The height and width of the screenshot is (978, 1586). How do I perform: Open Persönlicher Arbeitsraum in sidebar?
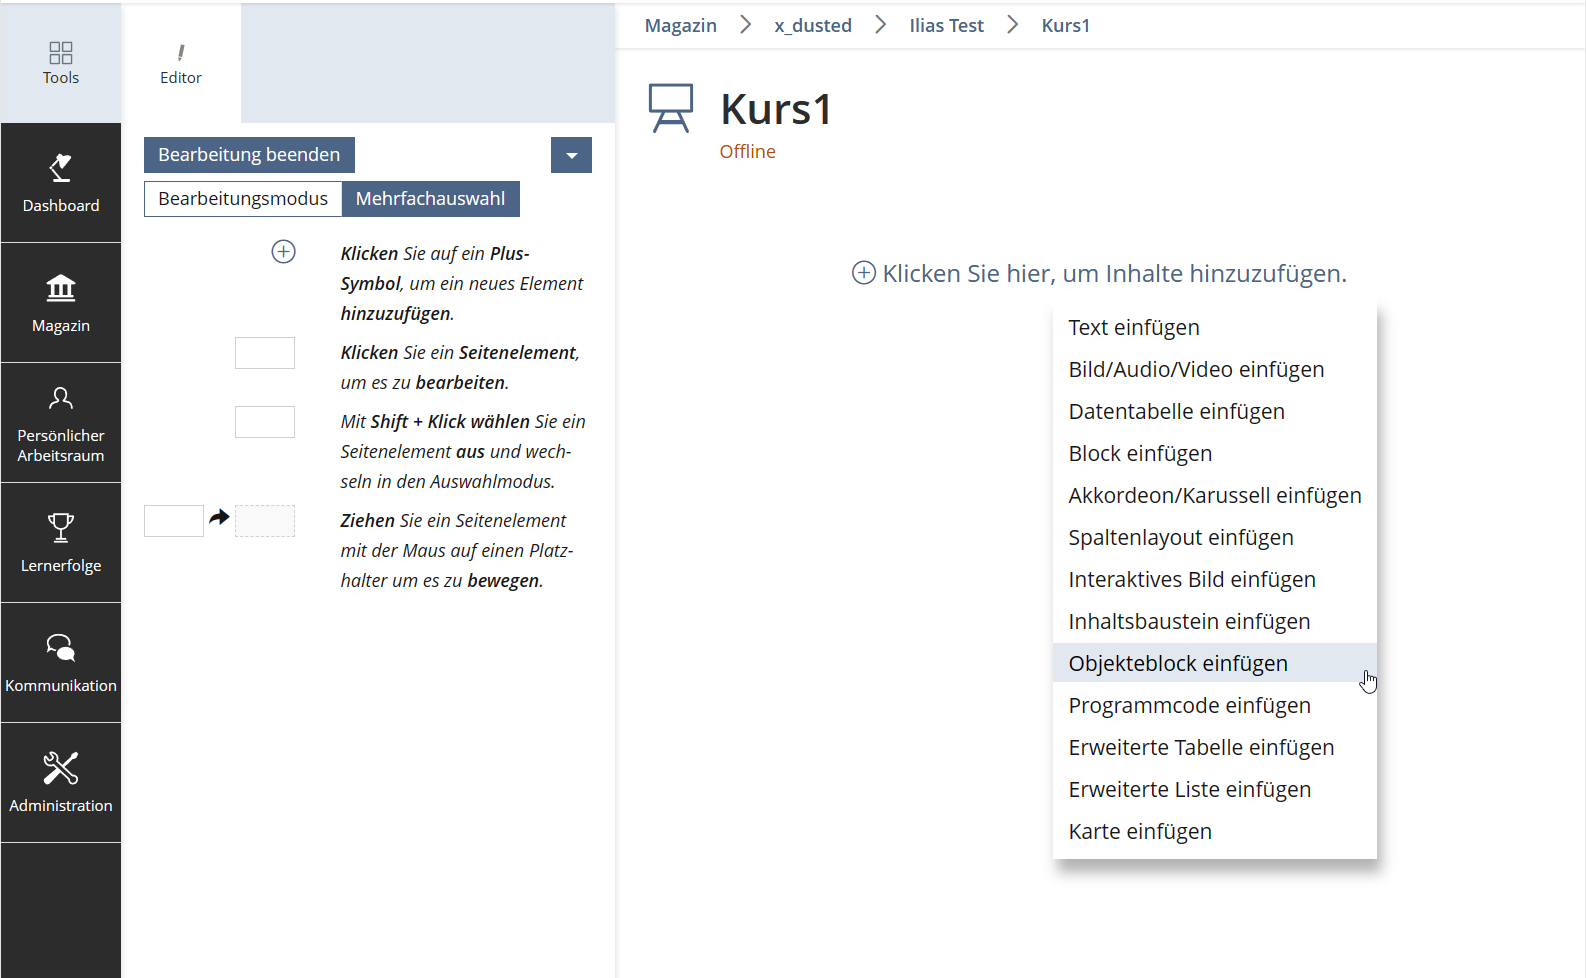61,400
